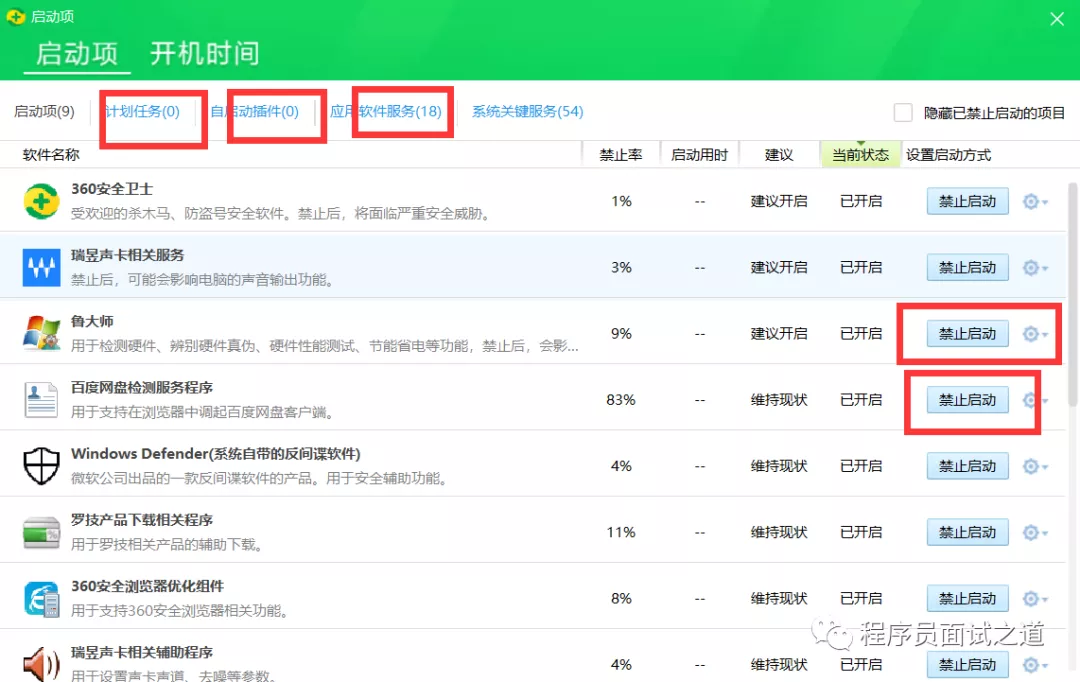Click 建议开启 in the 鲁大师 row
The image size is (1080, 682).
tap(779, 333)
